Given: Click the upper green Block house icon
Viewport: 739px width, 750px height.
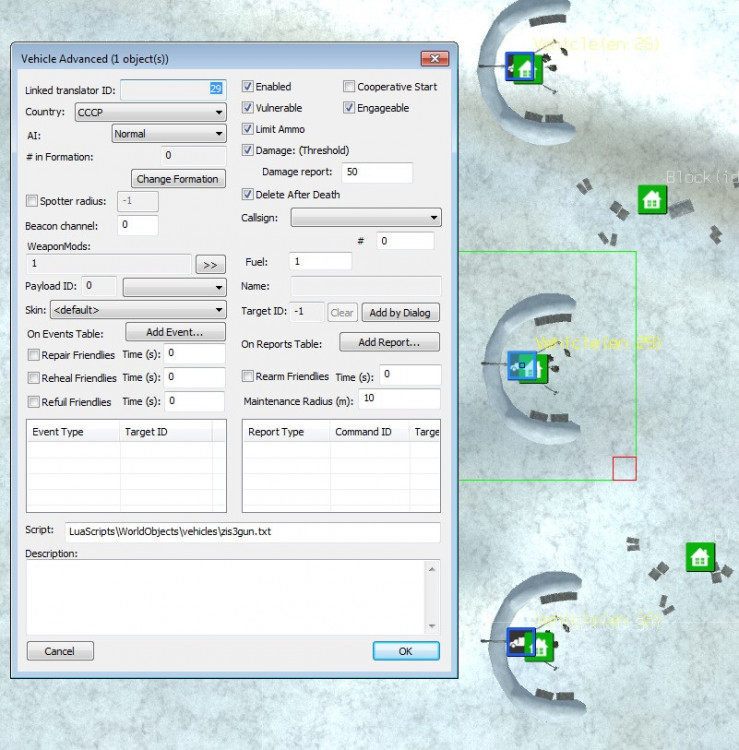Looking at the screenshot, I should click(x=652, y=199).
